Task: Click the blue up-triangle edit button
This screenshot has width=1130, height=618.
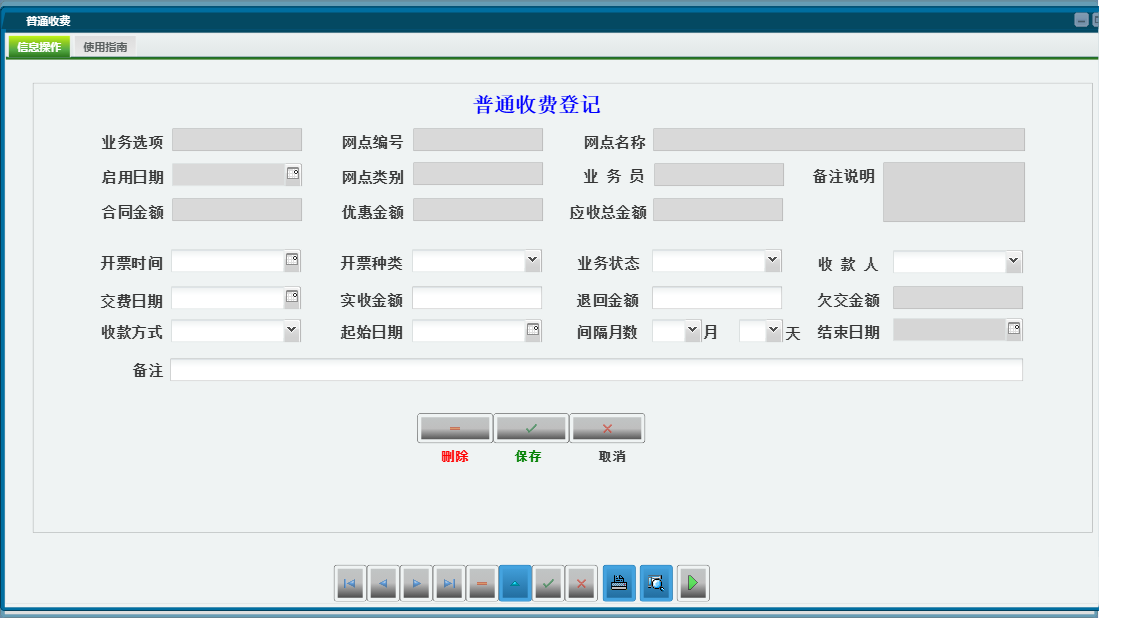Action: pos(515,583)
